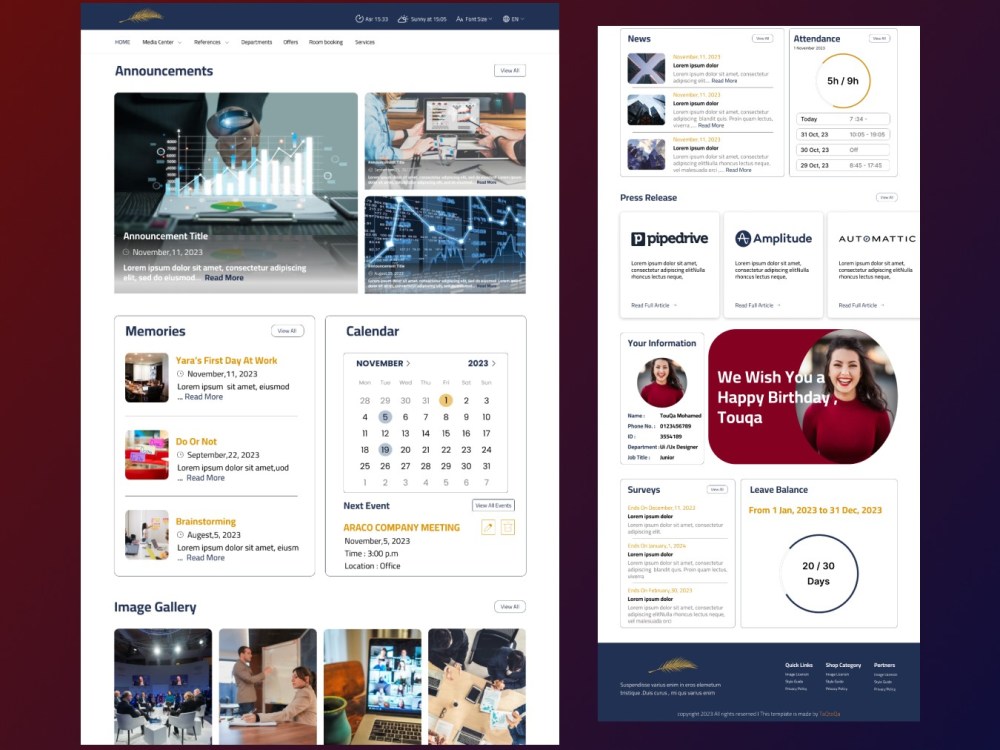Click the globe language icon
Image resolution: width=1000 pixels, height=750 pixels.
click(x=506, y=19)
